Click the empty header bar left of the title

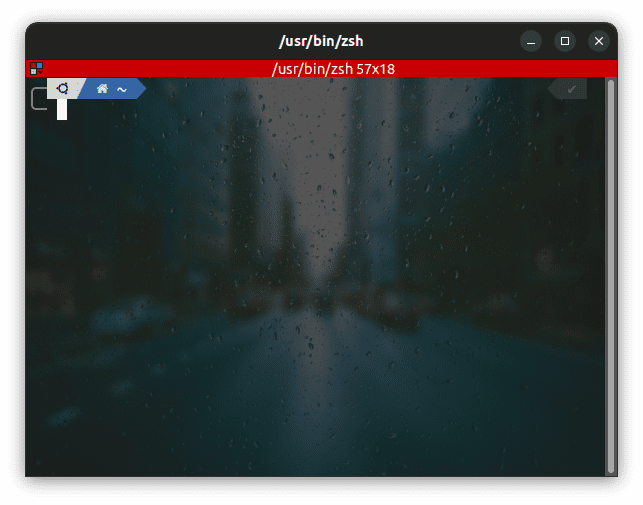150,41
